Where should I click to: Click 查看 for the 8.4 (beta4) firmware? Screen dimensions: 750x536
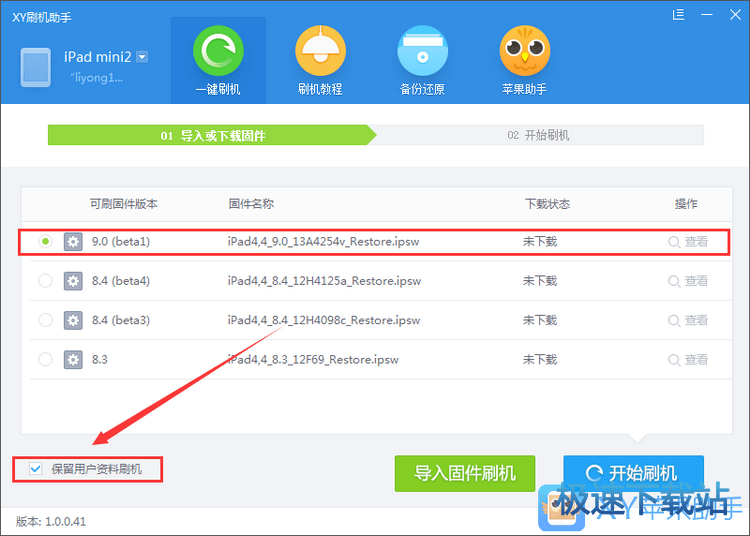(x=688, y=281)
